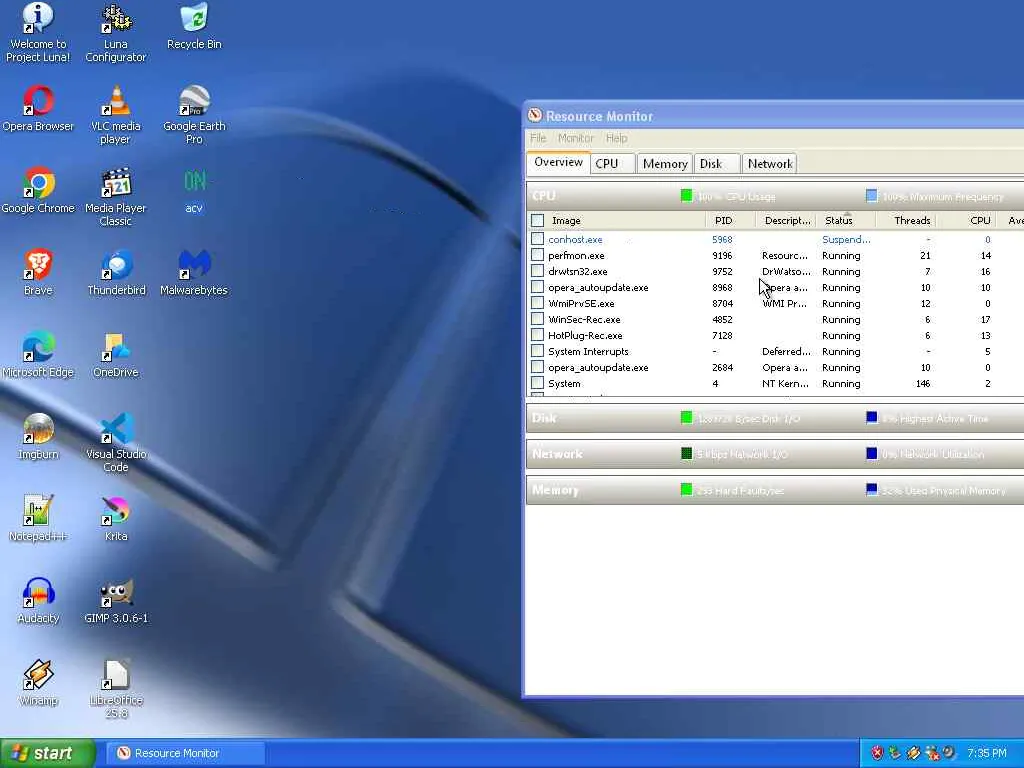Switch to the CPU tab
The width and height of the screenshot is (1024, 768).
pos(613,164)
